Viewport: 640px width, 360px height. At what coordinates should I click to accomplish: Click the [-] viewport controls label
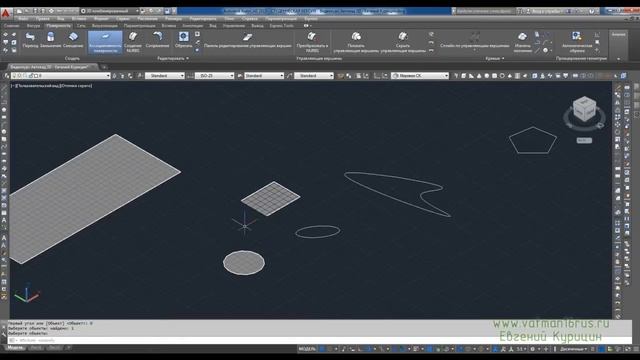click(13, 86)
